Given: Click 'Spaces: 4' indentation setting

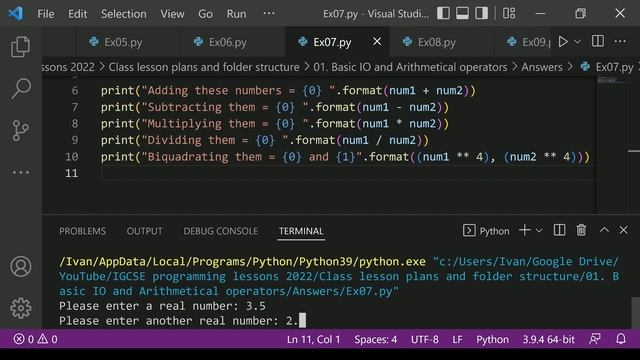Looking at the screenshot, I should [x=376, y=340].
